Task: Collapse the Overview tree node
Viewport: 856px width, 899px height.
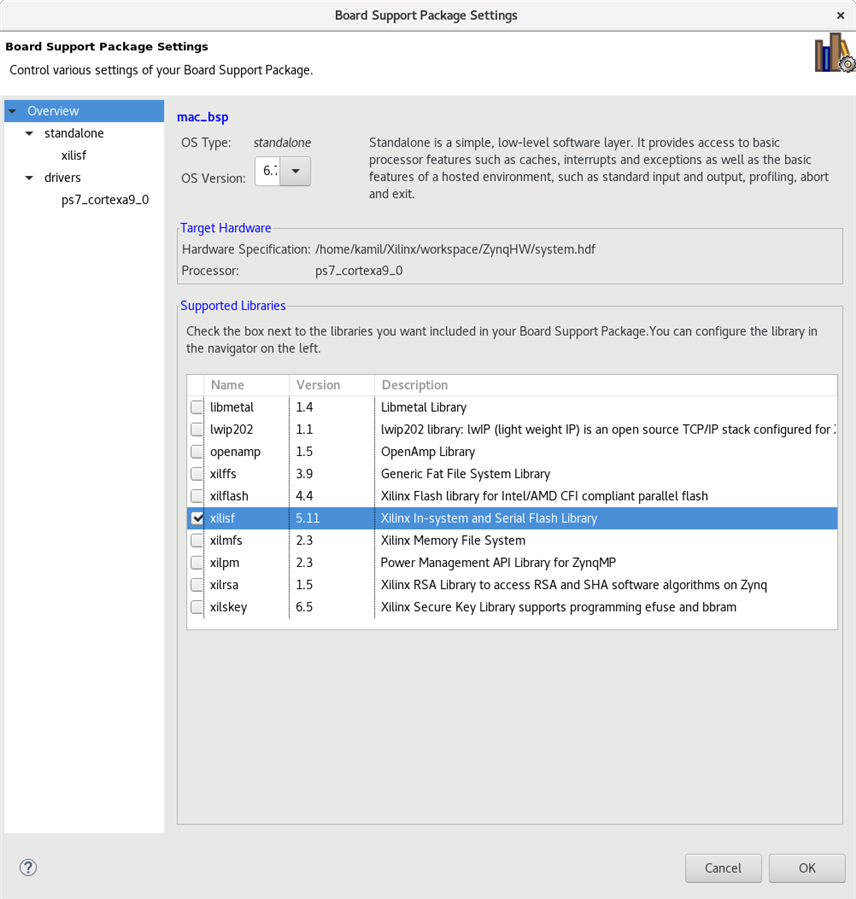Action: 13,111
